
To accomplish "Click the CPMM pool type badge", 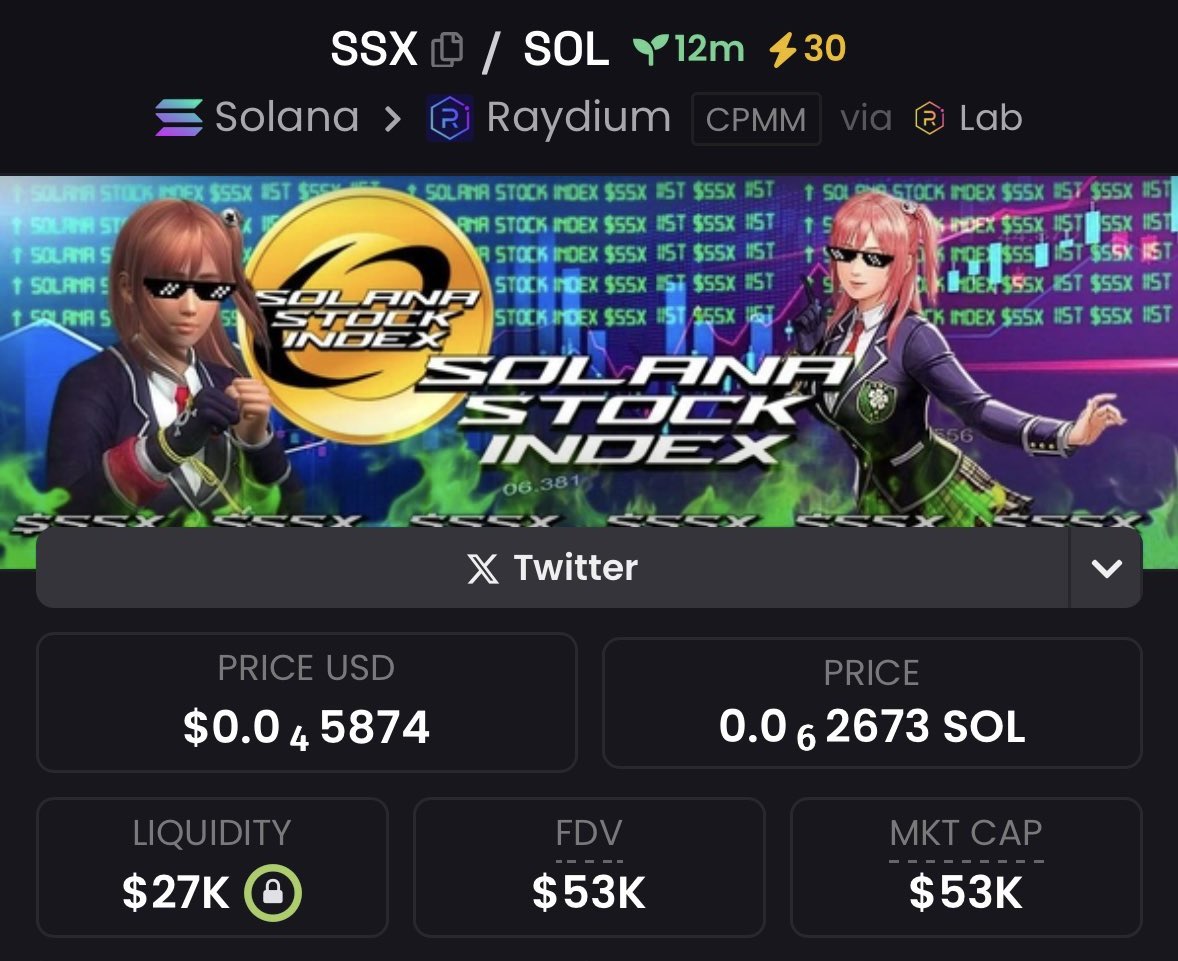I will pyautogui.click(x=756, y=119).
